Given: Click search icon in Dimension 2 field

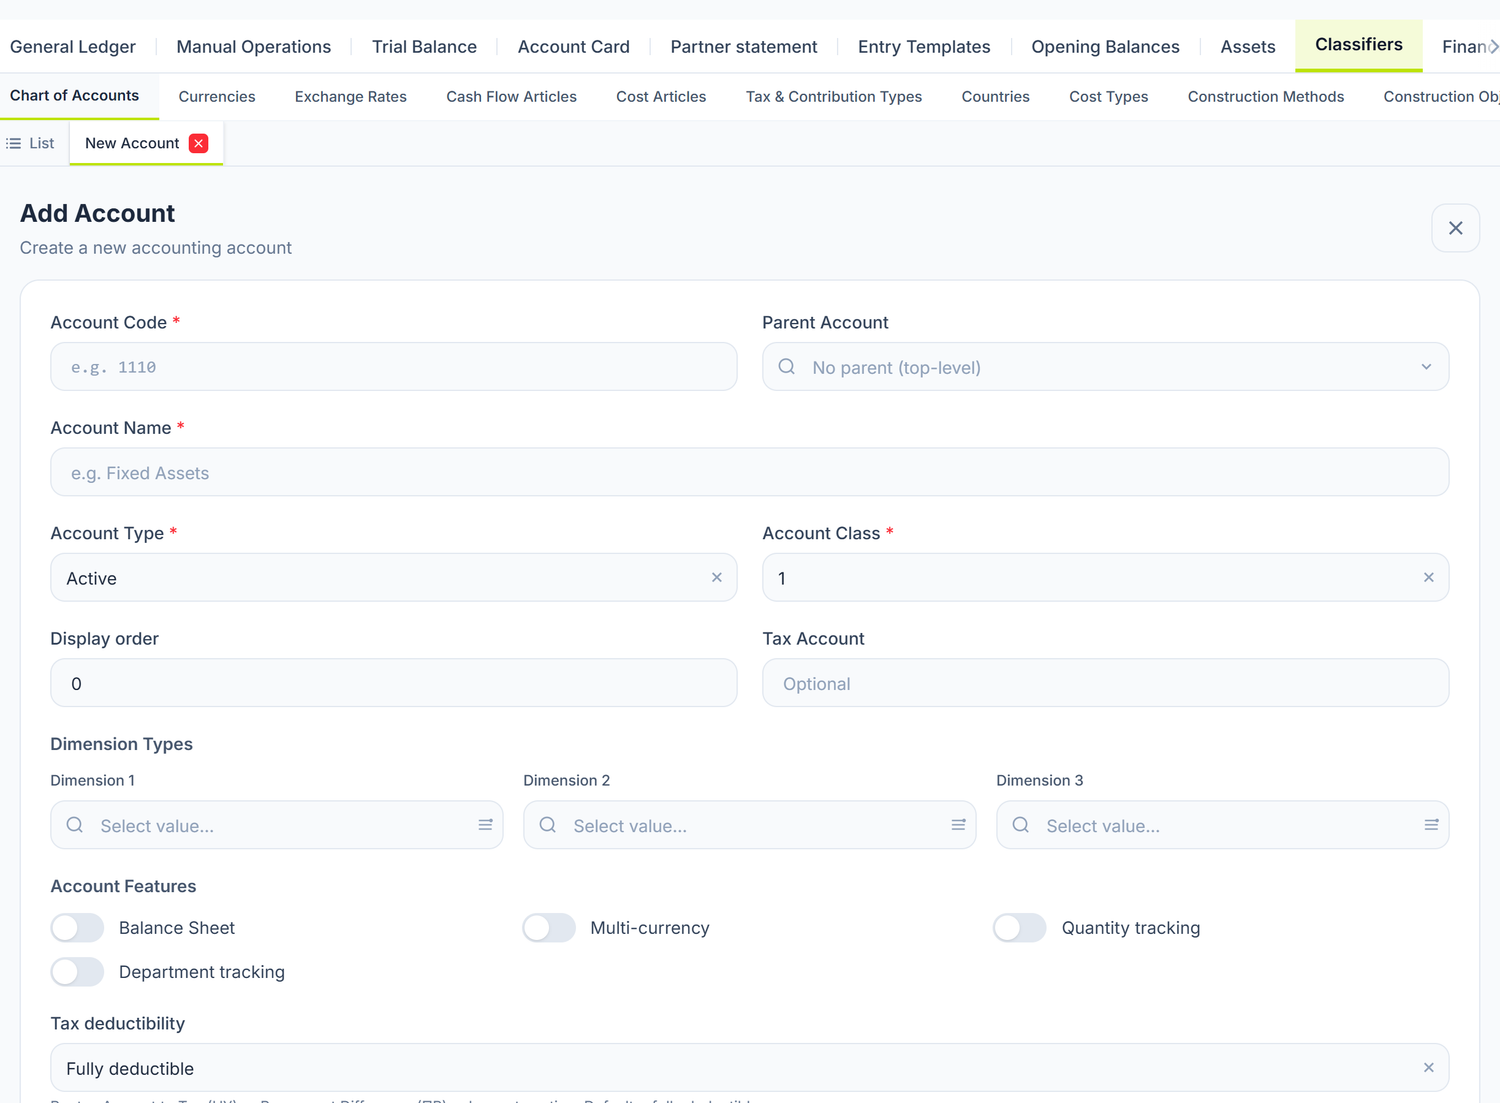Looking at the screenshot, I should coord(548,825).
